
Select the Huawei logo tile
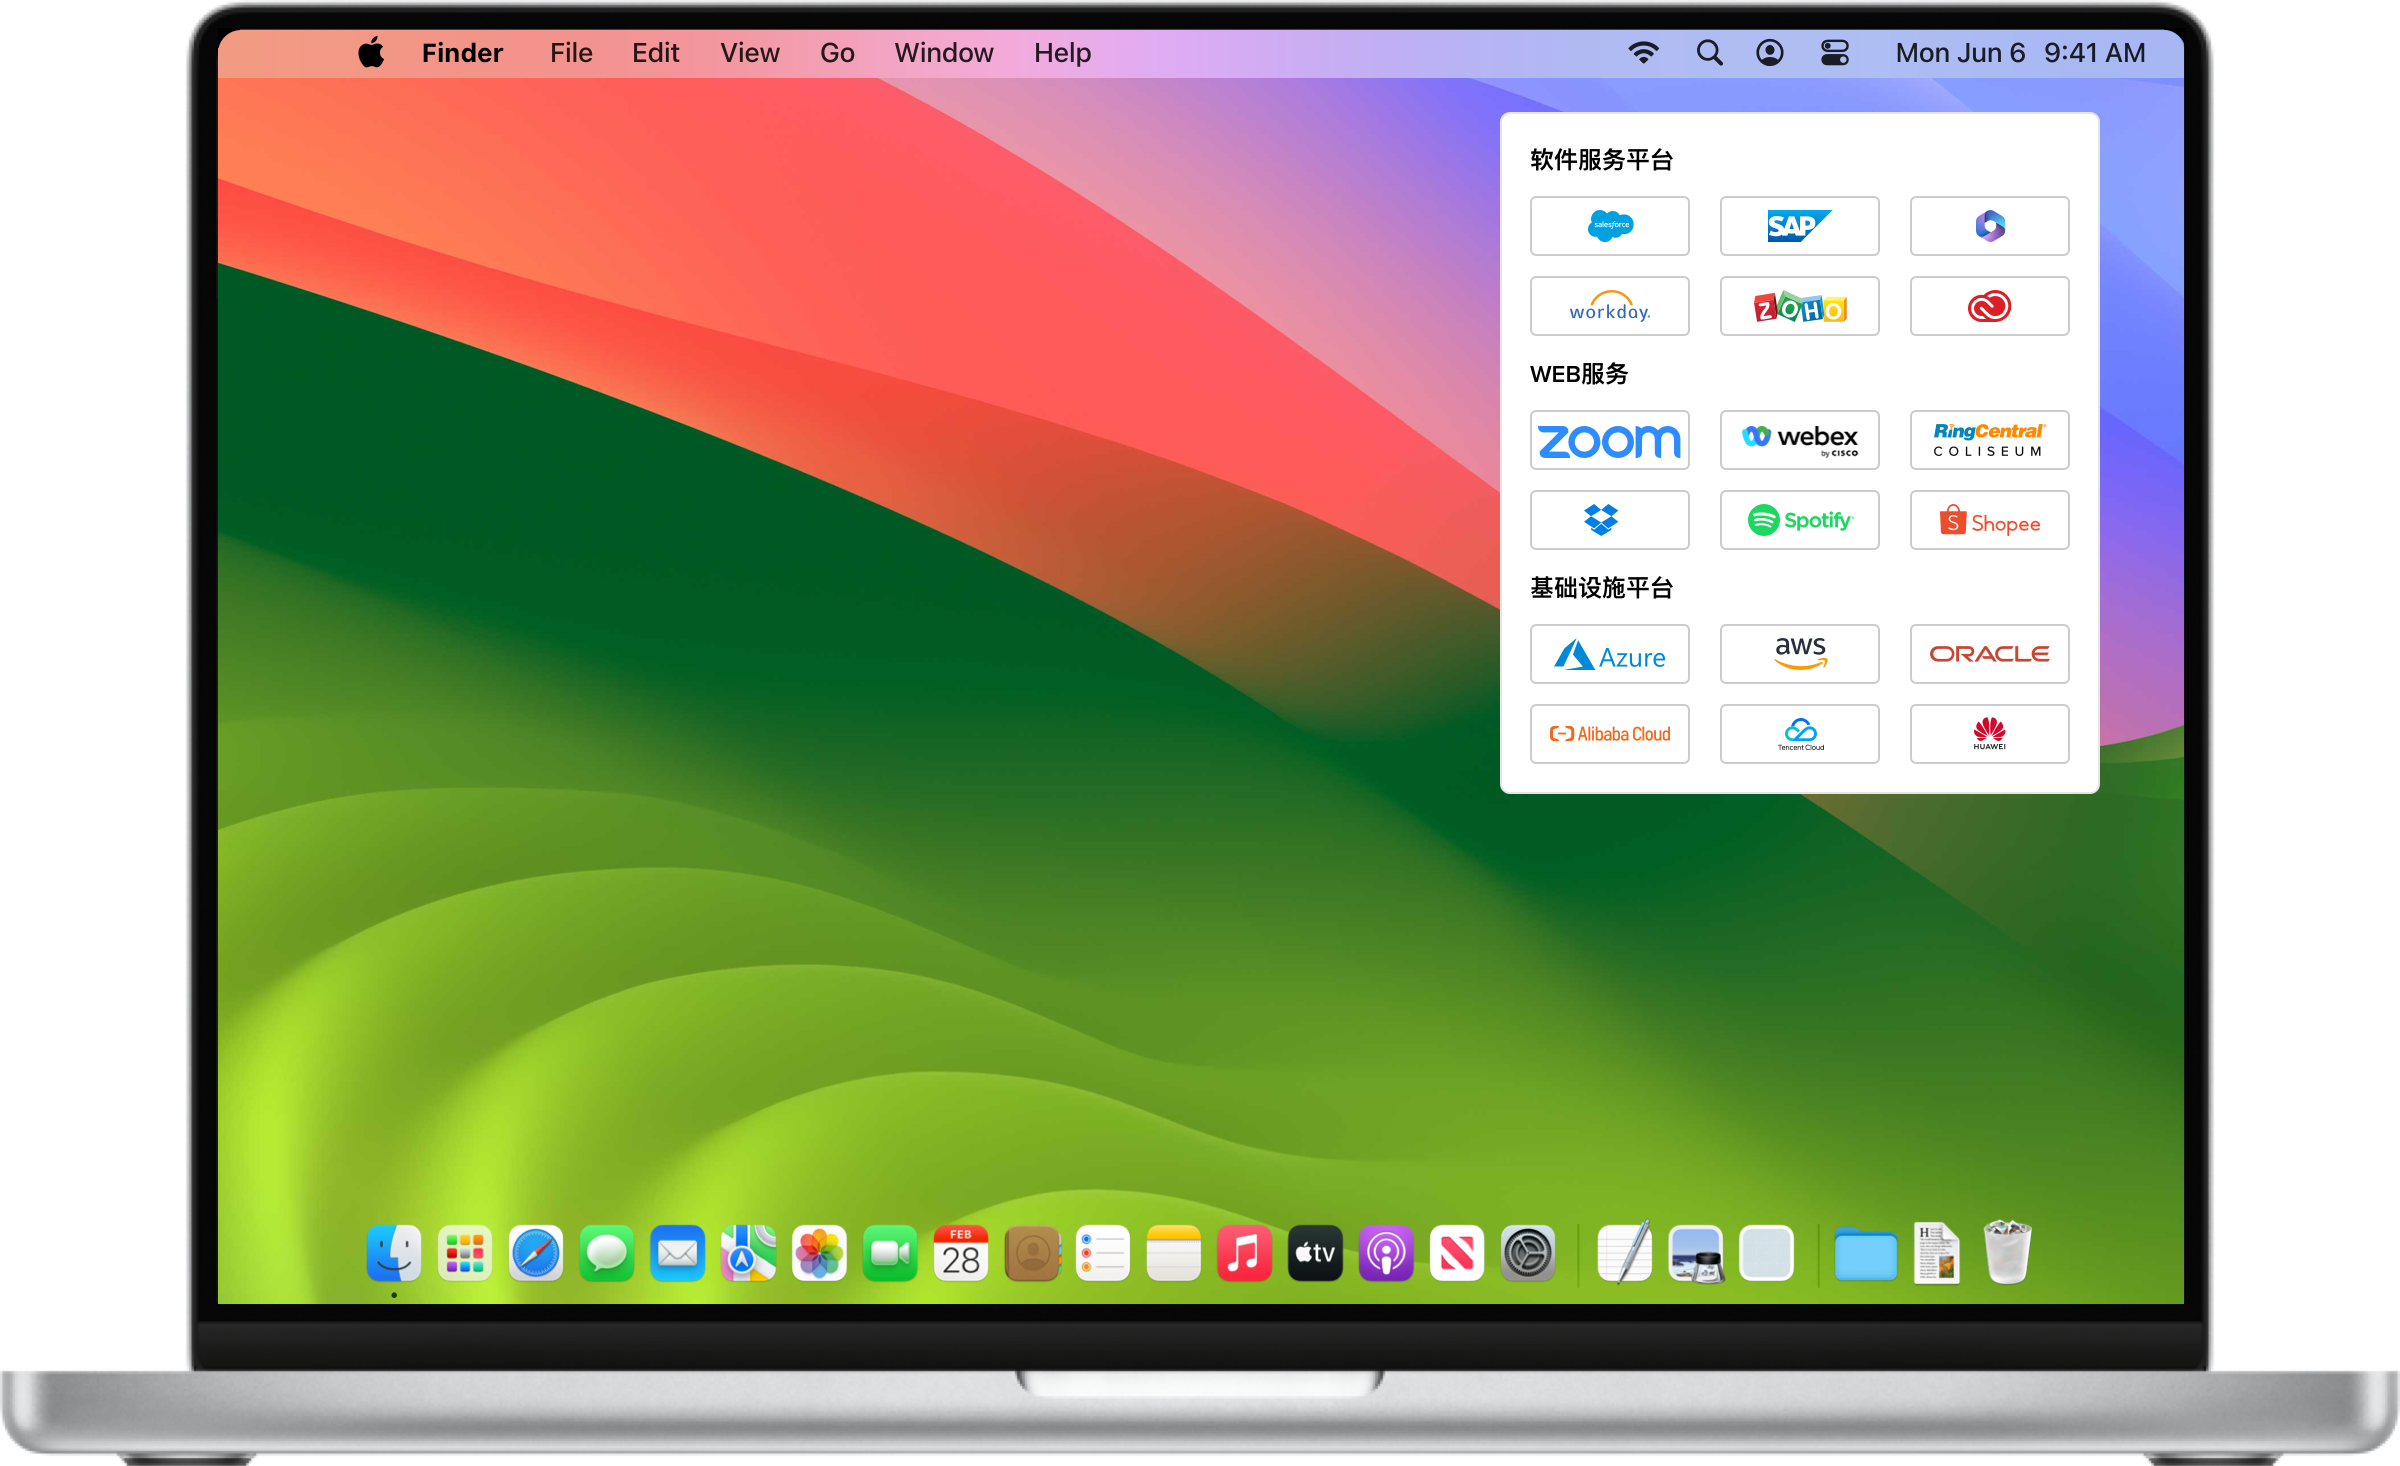pyautogui.click(x=1989, y=734)
